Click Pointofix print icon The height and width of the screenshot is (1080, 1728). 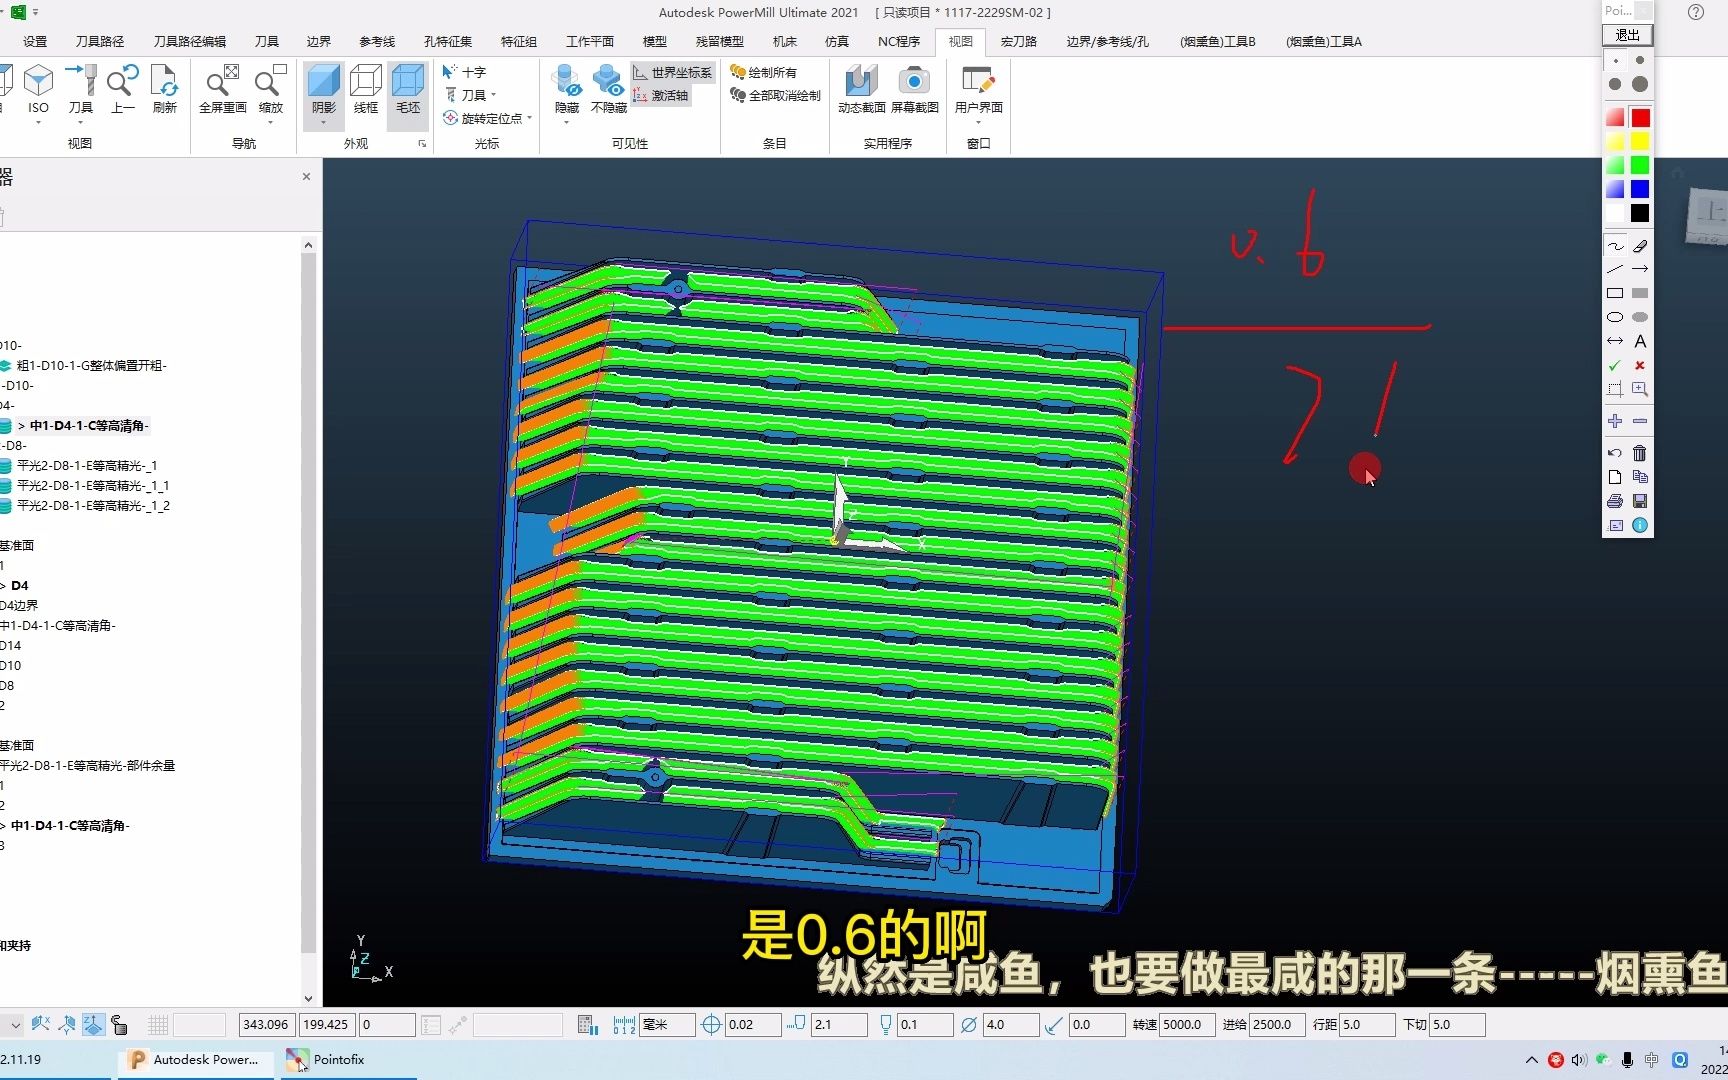pos(1615,501)
